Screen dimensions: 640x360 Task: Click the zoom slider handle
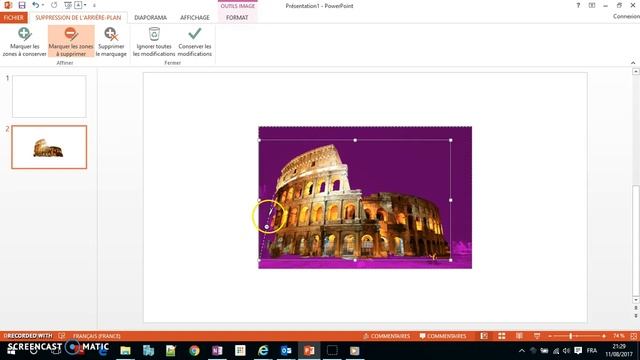(571, 336)
